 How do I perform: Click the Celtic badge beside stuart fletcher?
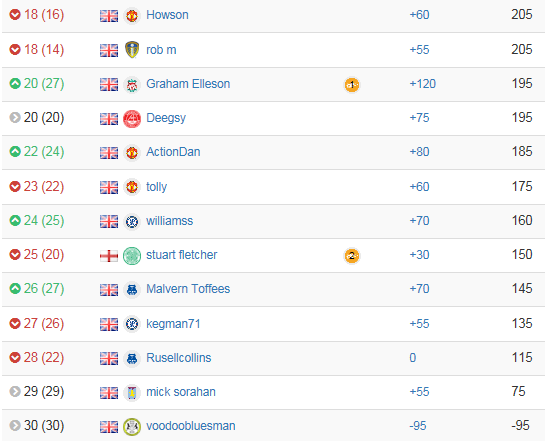132,255
